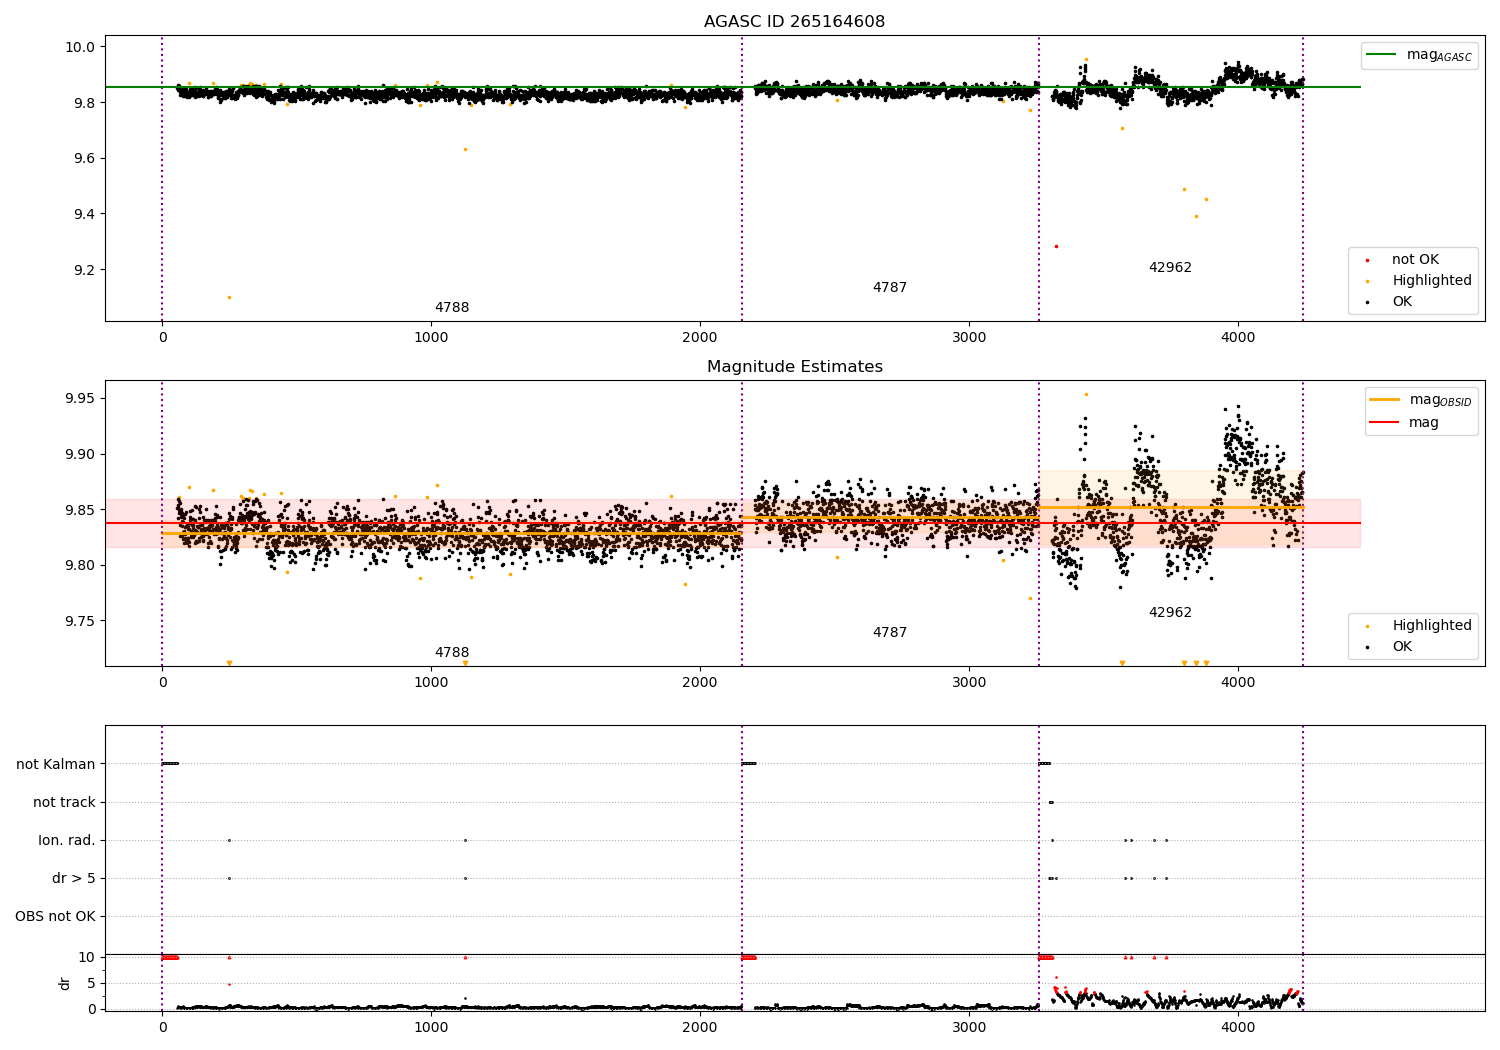Click the '4787' obsid label in the top plot

point(890,288)
